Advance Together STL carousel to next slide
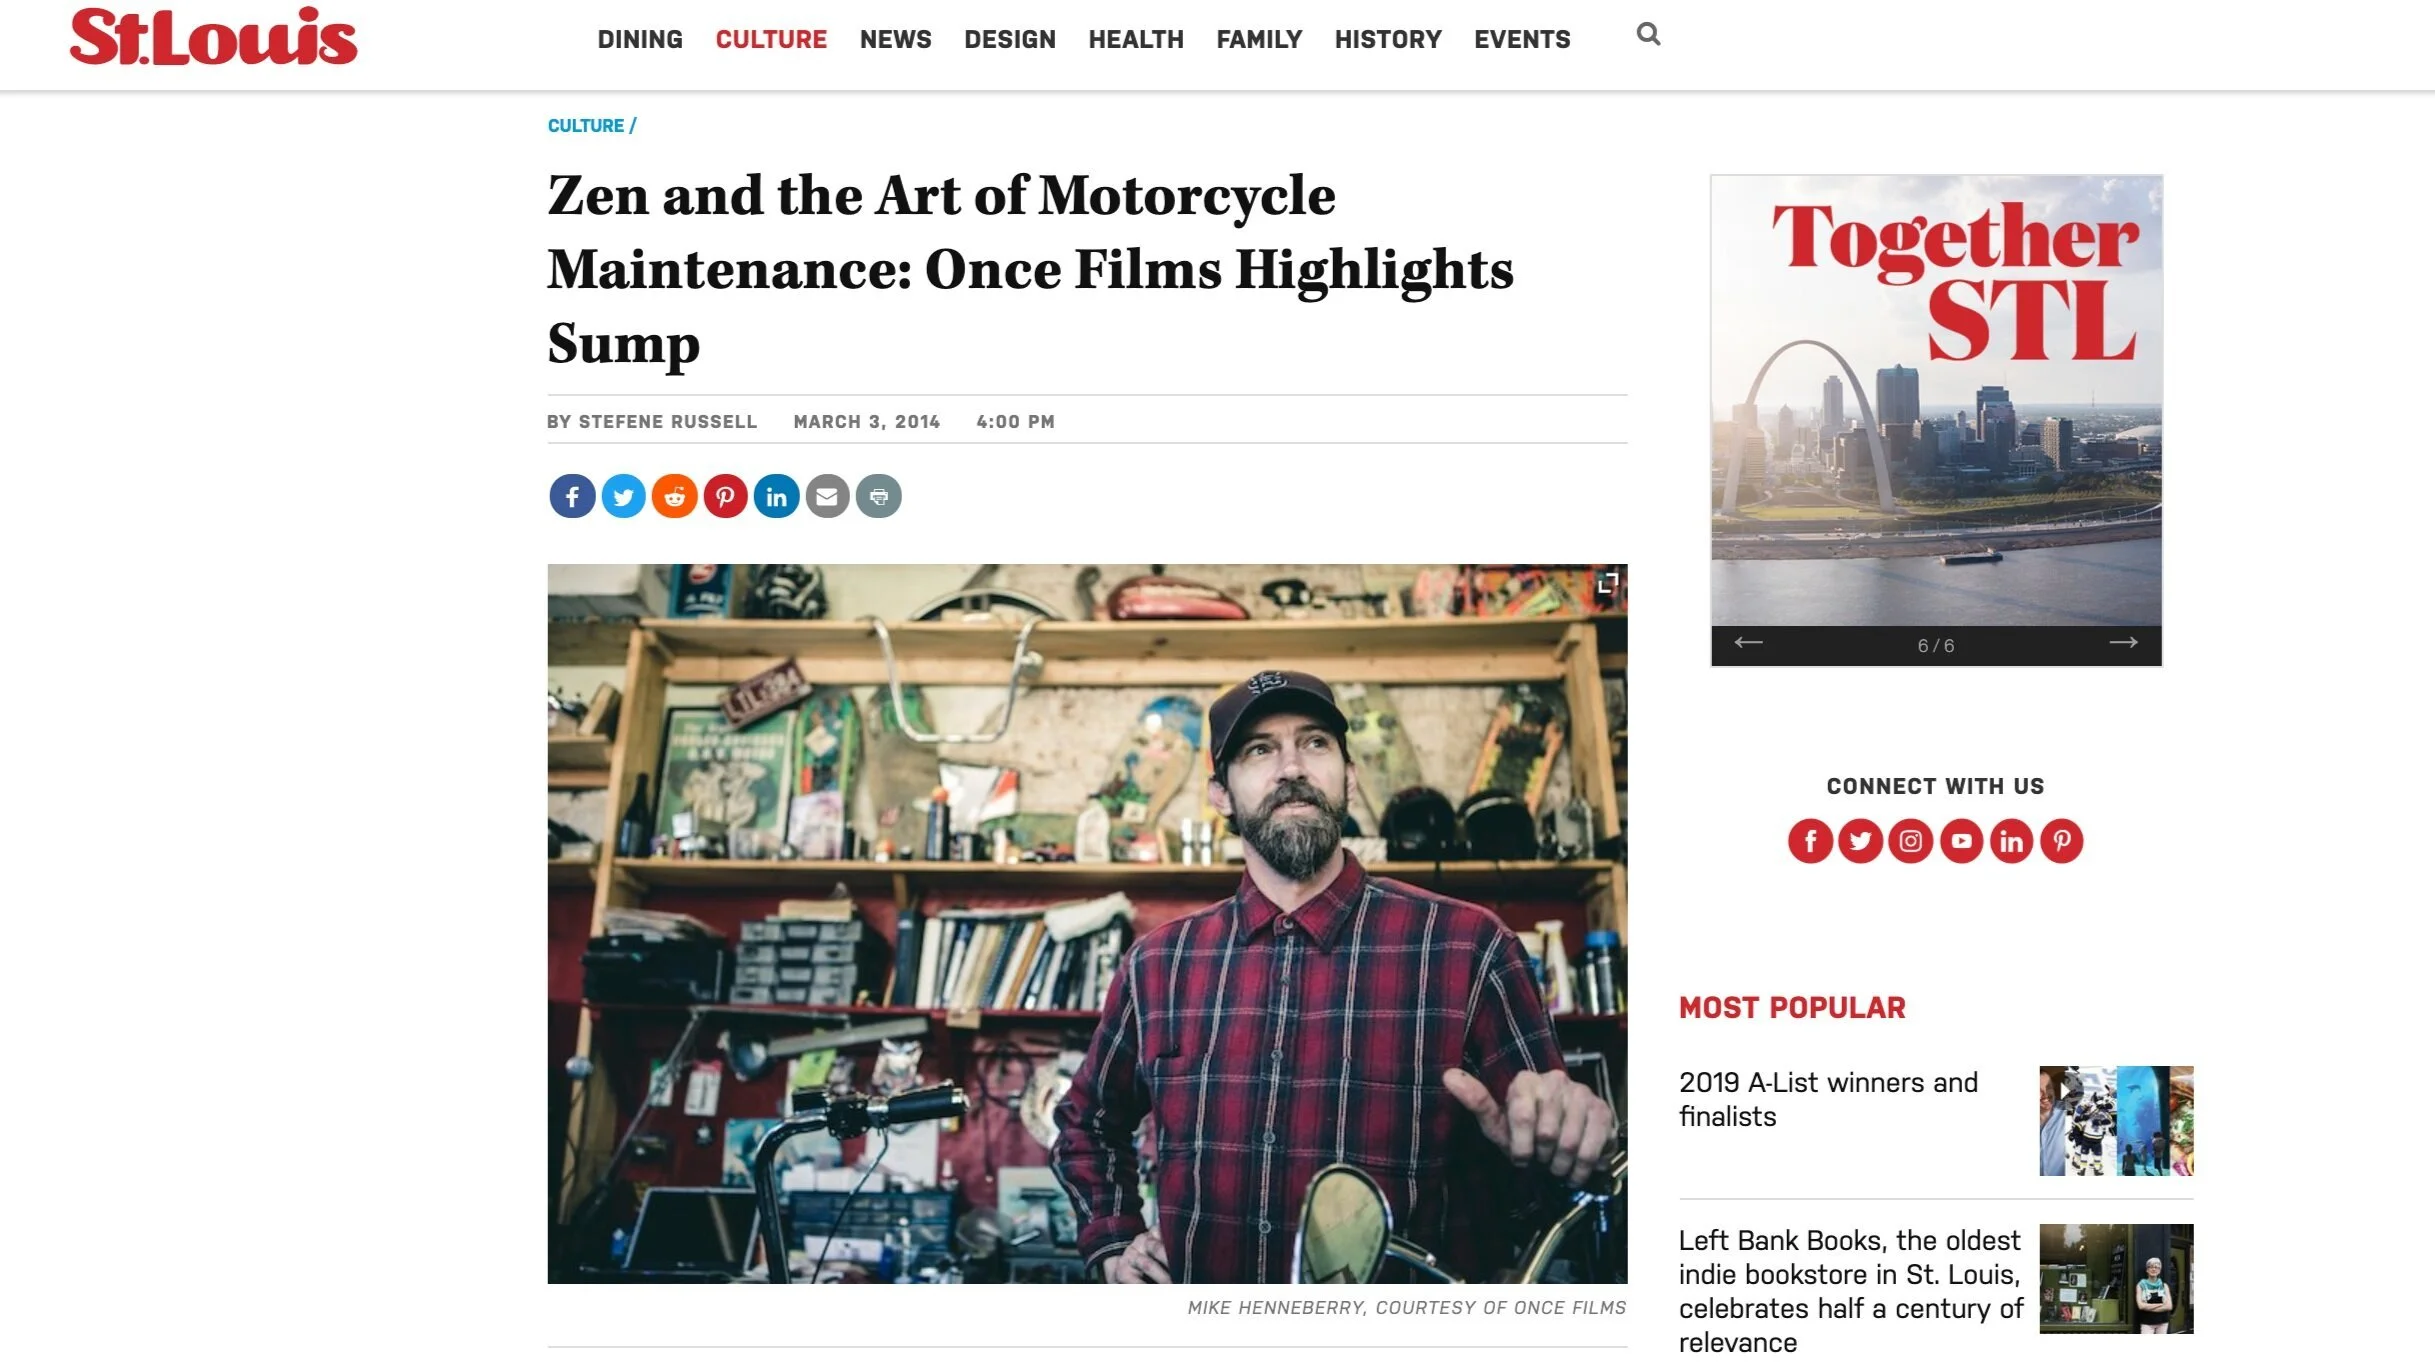The height and width of the screenshot is (1370, 2435). pos(2123,643)
